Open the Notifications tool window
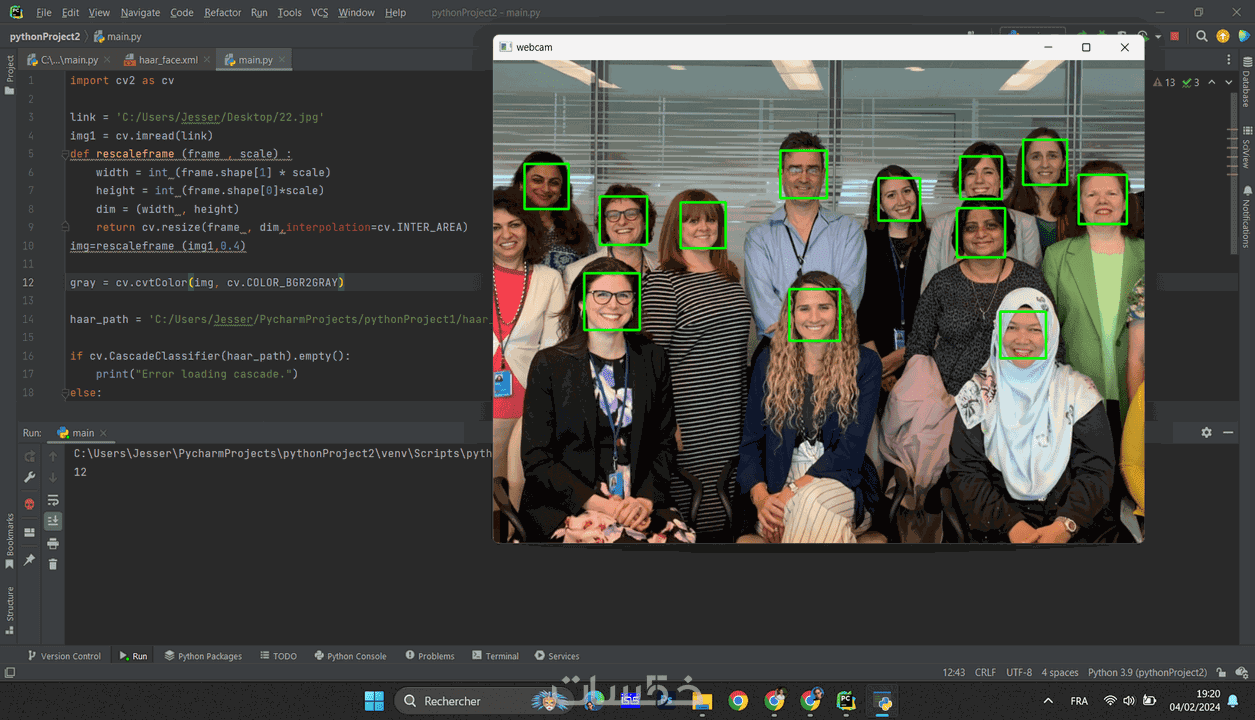 point(1247,217)
